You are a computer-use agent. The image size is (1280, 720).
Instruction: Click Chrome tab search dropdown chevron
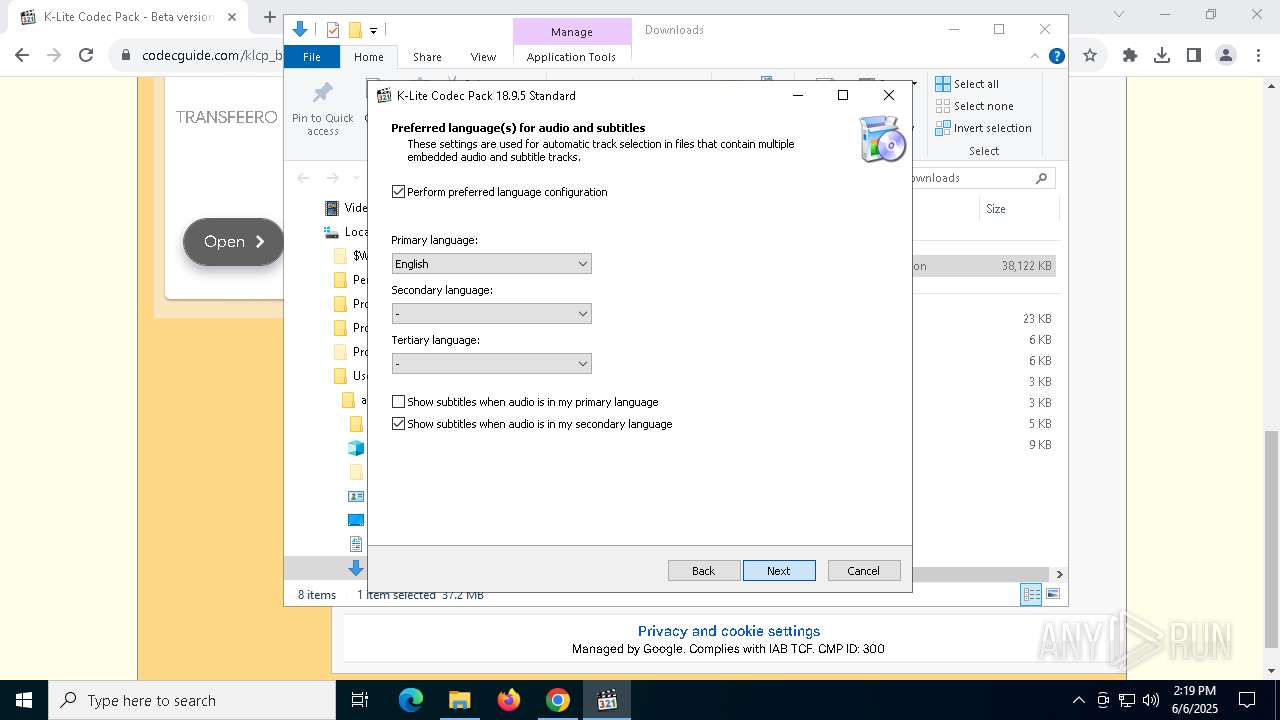(1119, 14)
